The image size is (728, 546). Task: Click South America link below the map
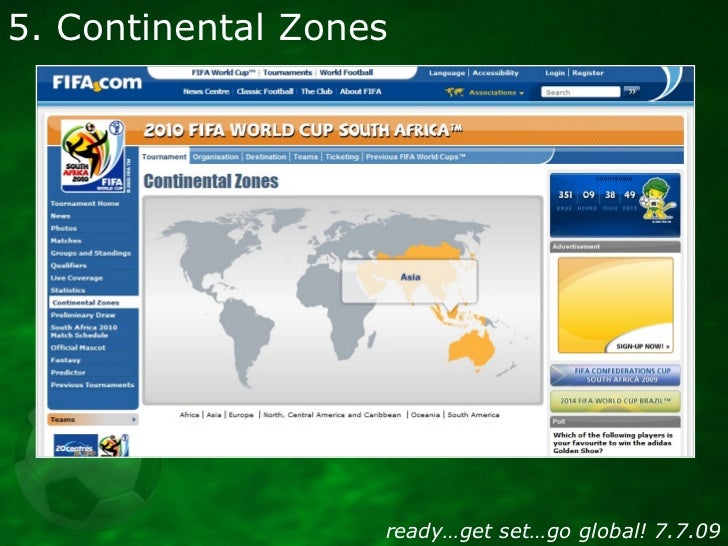pyautogui.click(x=473, y=415)
